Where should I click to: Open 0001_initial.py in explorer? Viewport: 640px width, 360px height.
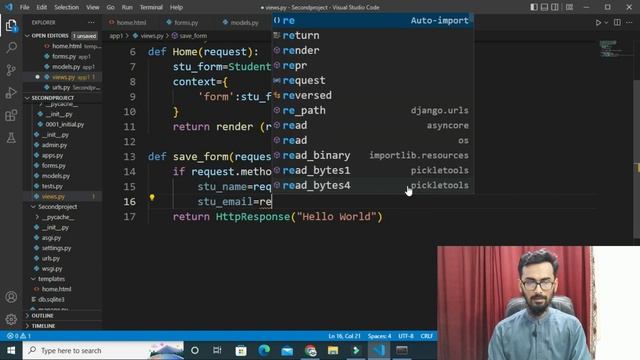[64, 124]
